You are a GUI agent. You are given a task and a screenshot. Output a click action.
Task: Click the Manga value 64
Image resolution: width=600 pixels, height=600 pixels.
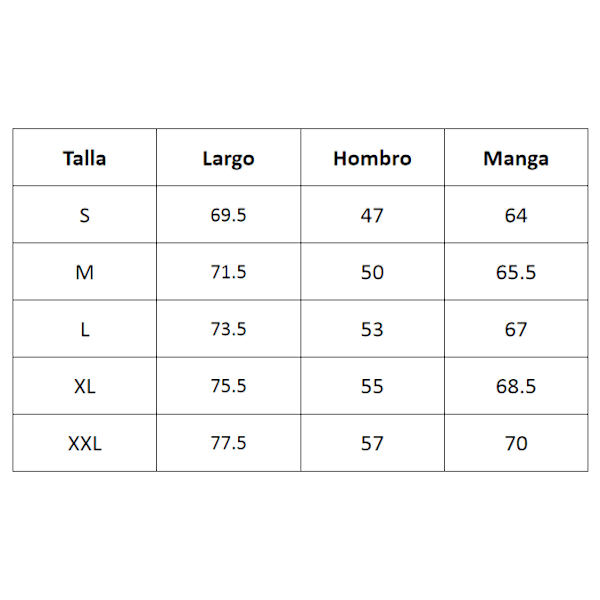click(x=516, y=215)
